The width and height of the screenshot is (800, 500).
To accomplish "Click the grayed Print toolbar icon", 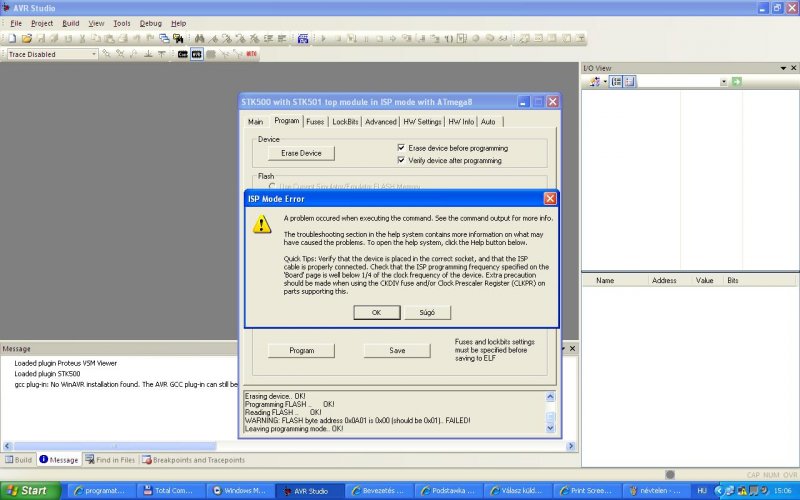I will [x=123, y=38].
